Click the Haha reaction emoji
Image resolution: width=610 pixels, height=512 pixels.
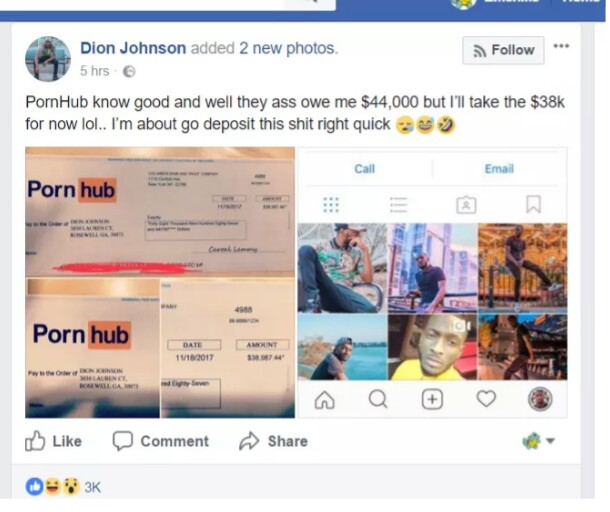pyautogui.click(x=53, y=487)
